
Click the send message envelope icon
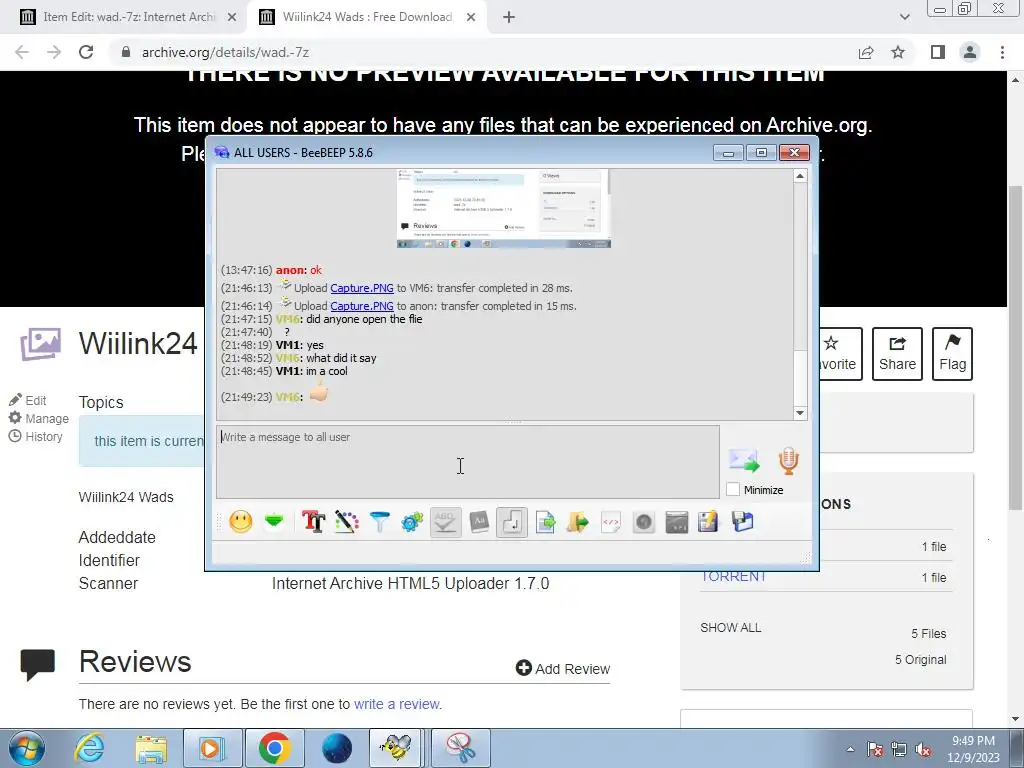(744, 460)
